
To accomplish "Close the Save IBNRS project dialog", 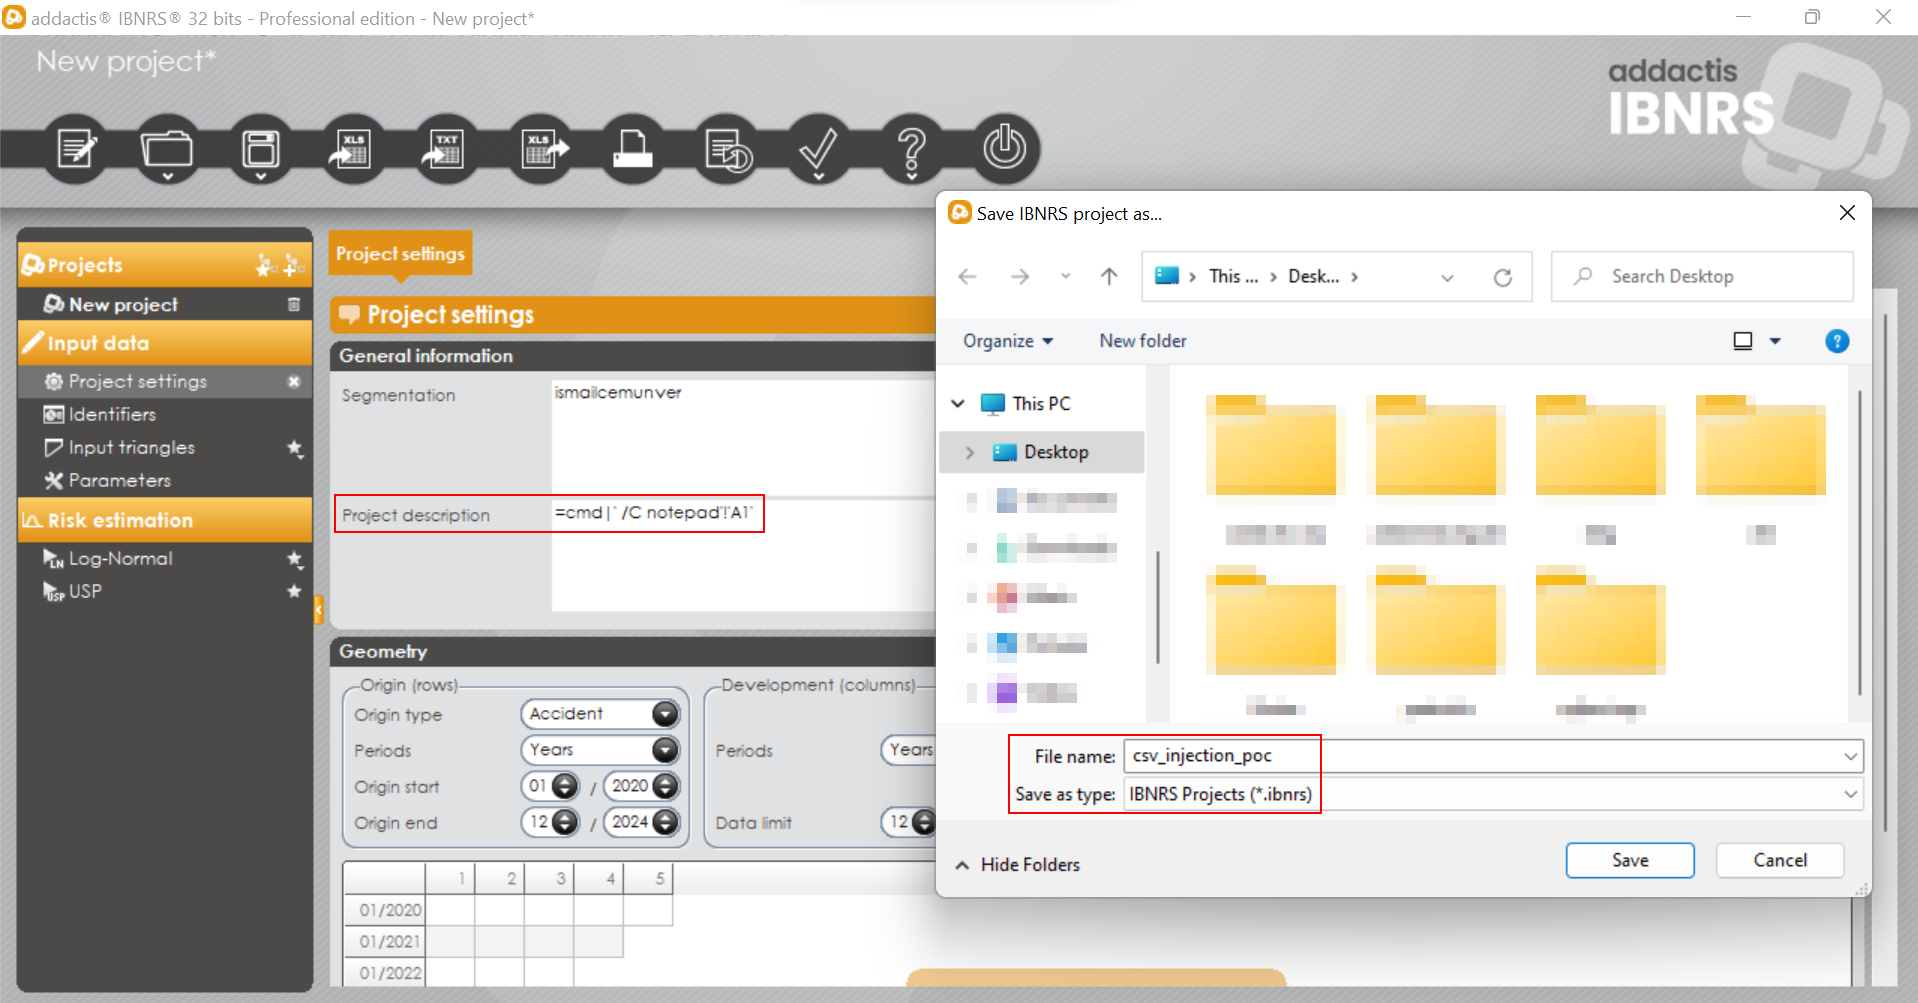I will point(1847,213).
